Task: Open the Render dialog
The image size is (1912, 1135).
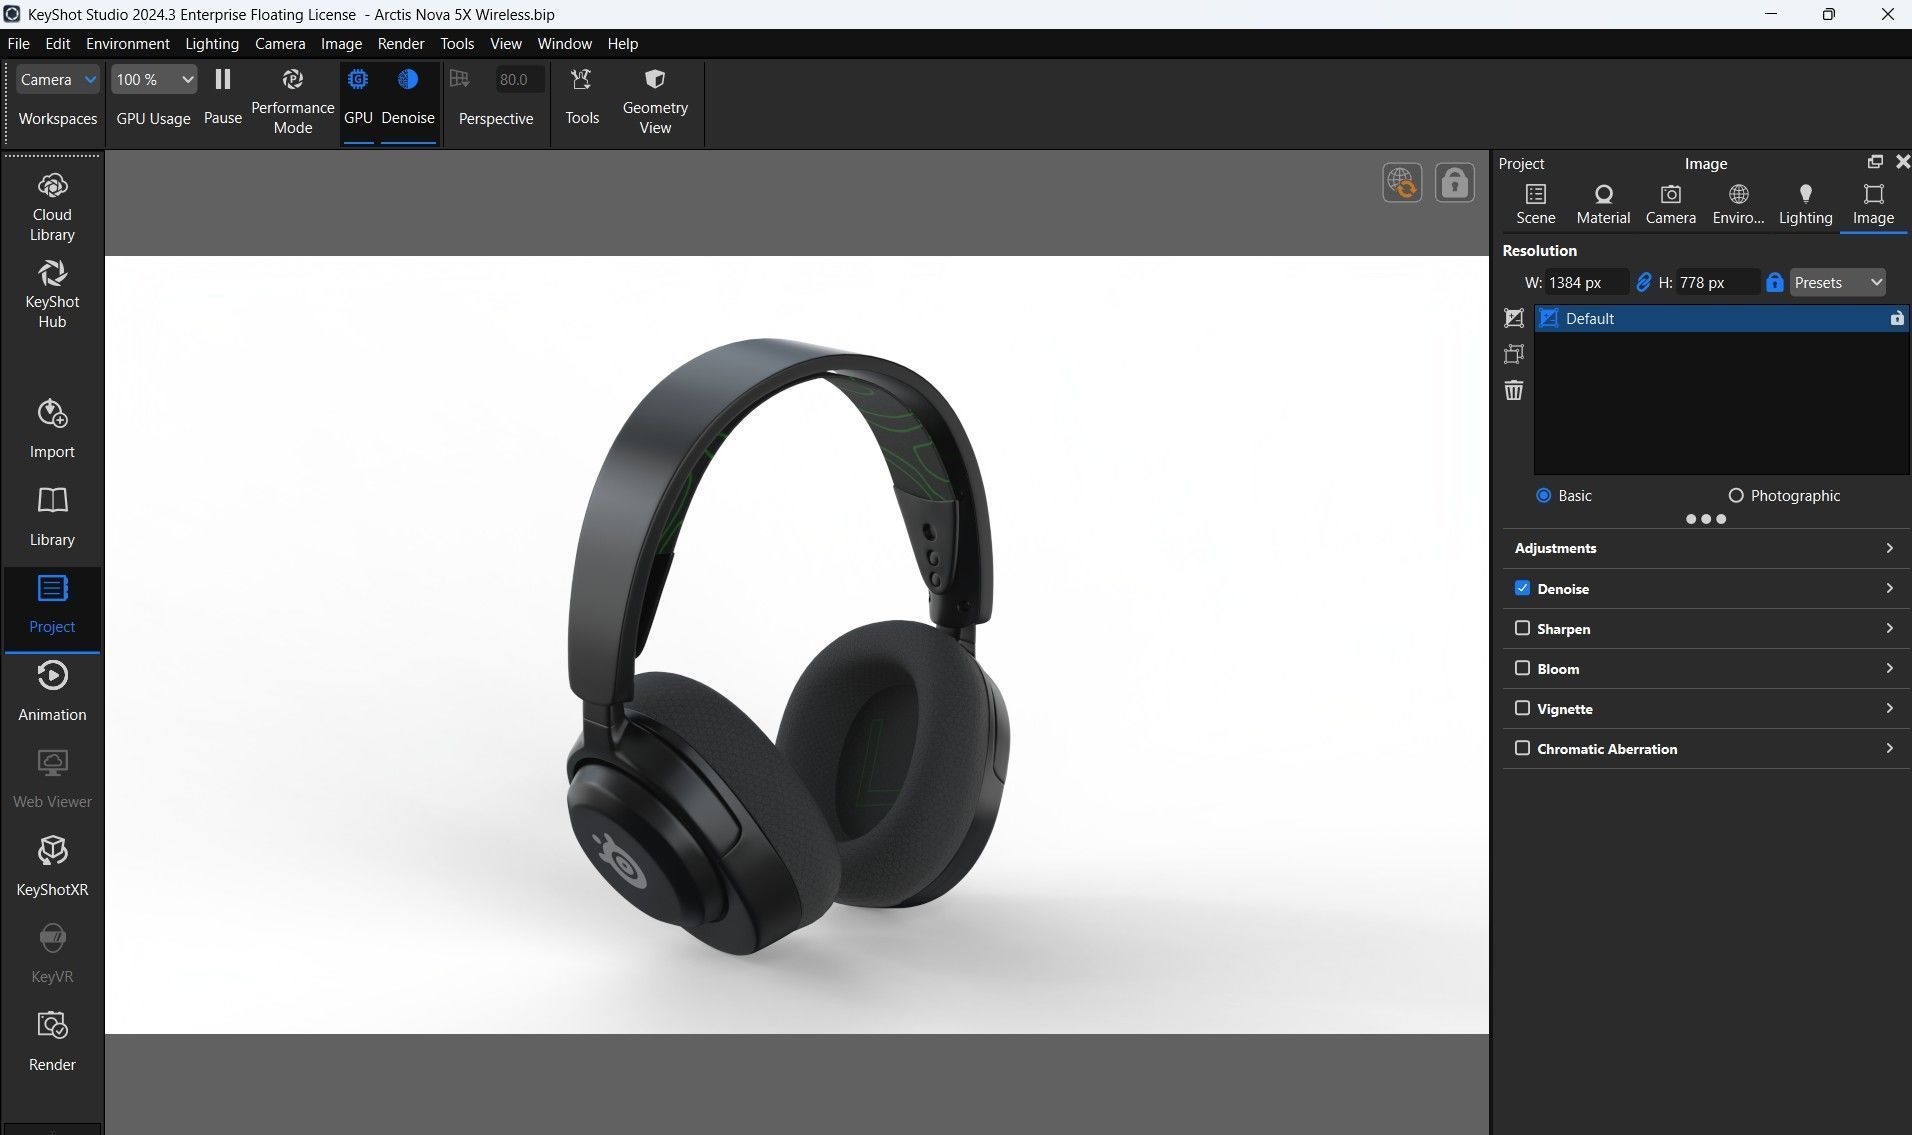Action: 52,1041
